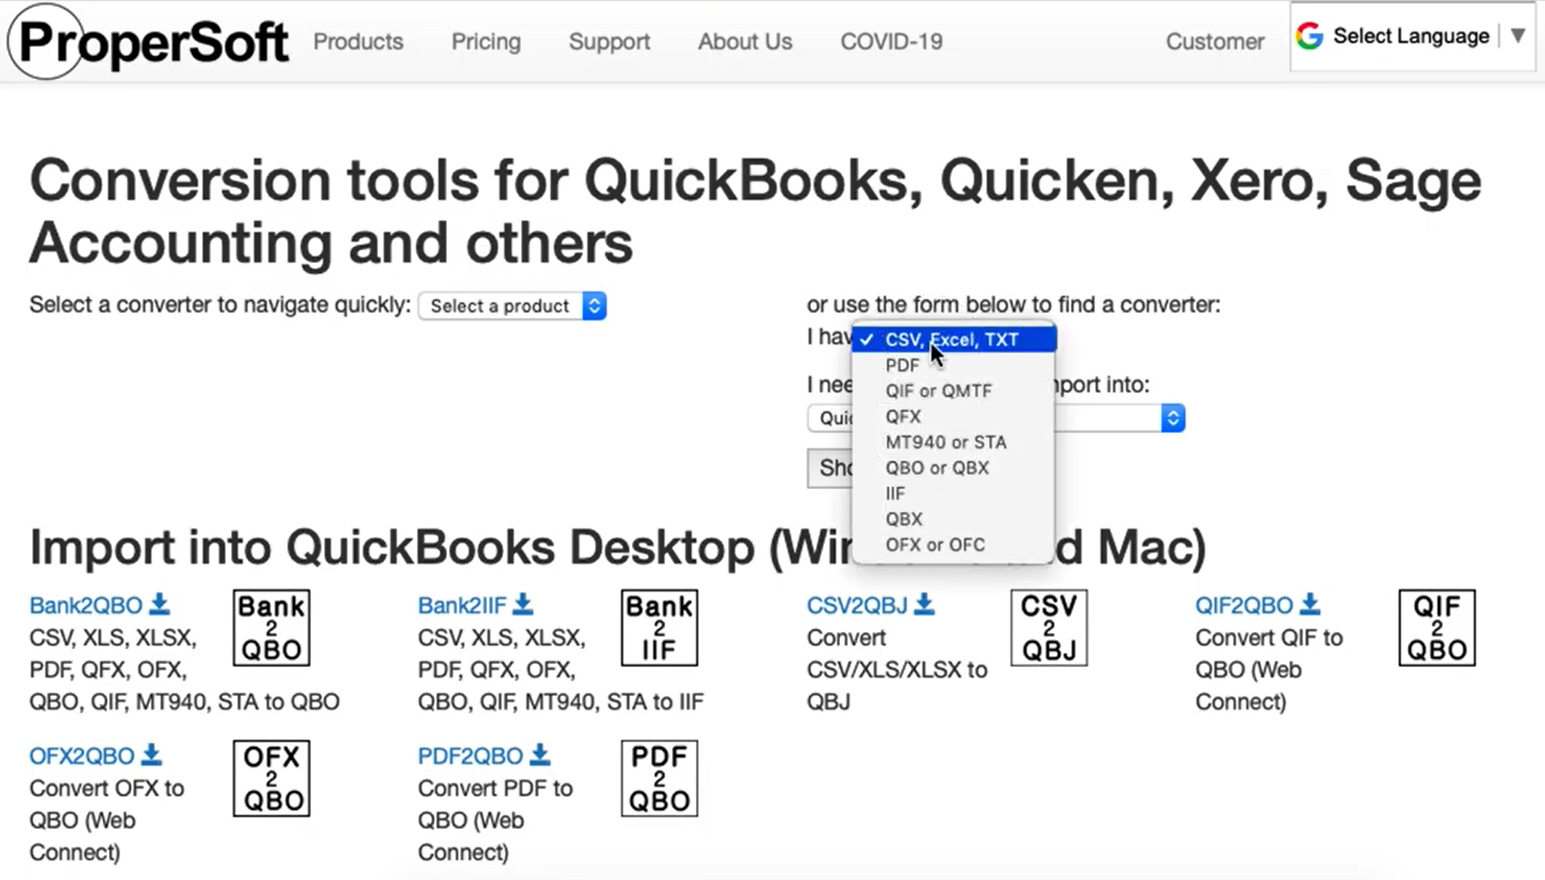Click the PDF 2 QBO logo
The height and width of the screenshot is (880, 1545).
[x=659, y=778]
